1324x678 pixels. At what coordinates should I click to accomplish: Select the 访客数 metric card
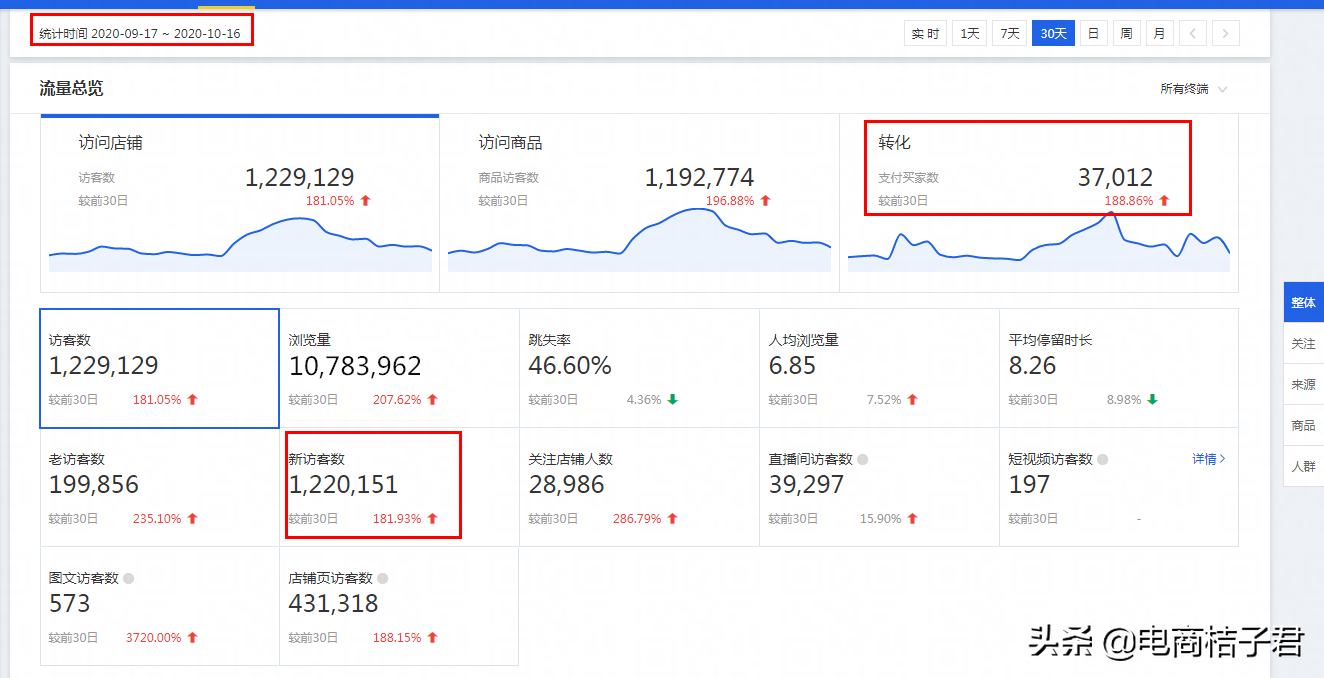tap(159, 368)
